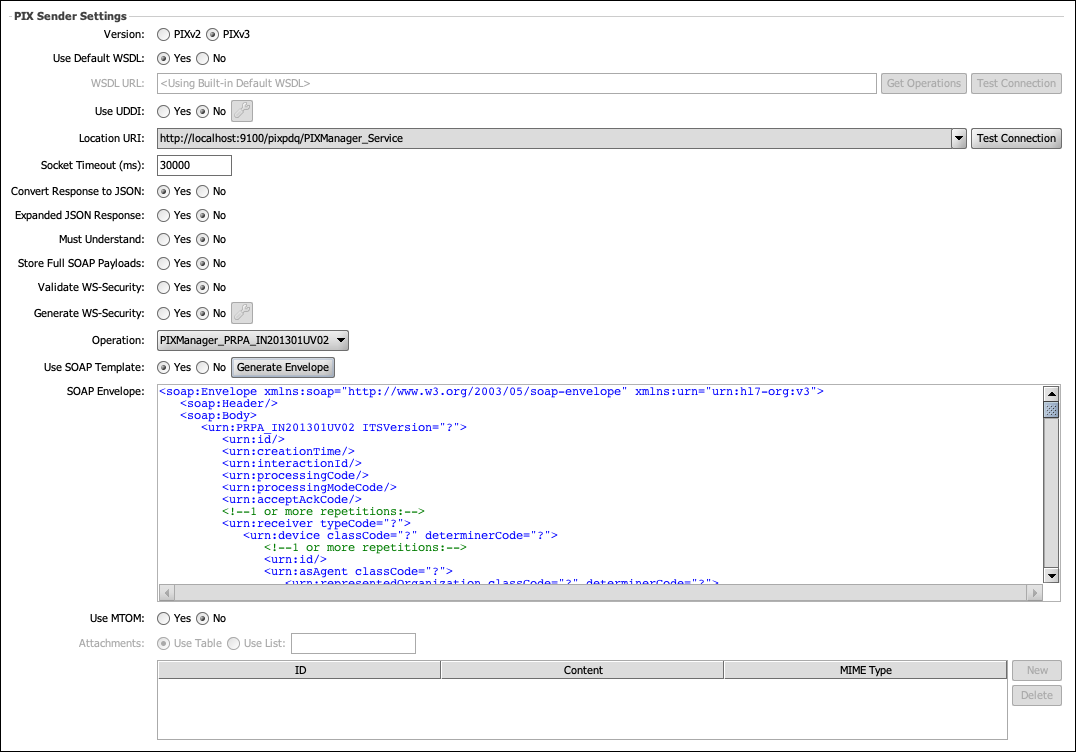Click SOAP Envelope scroll down arrow
The image size is (1076, 752).
tap(1051, 575)
